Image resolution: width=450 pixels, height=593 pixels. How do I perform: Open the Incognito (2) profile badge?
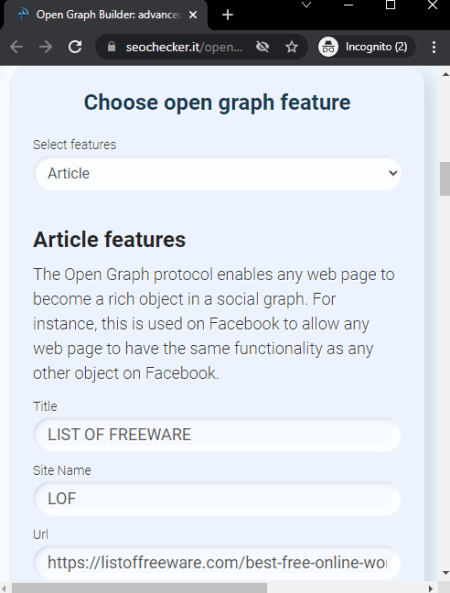[366, 47]
